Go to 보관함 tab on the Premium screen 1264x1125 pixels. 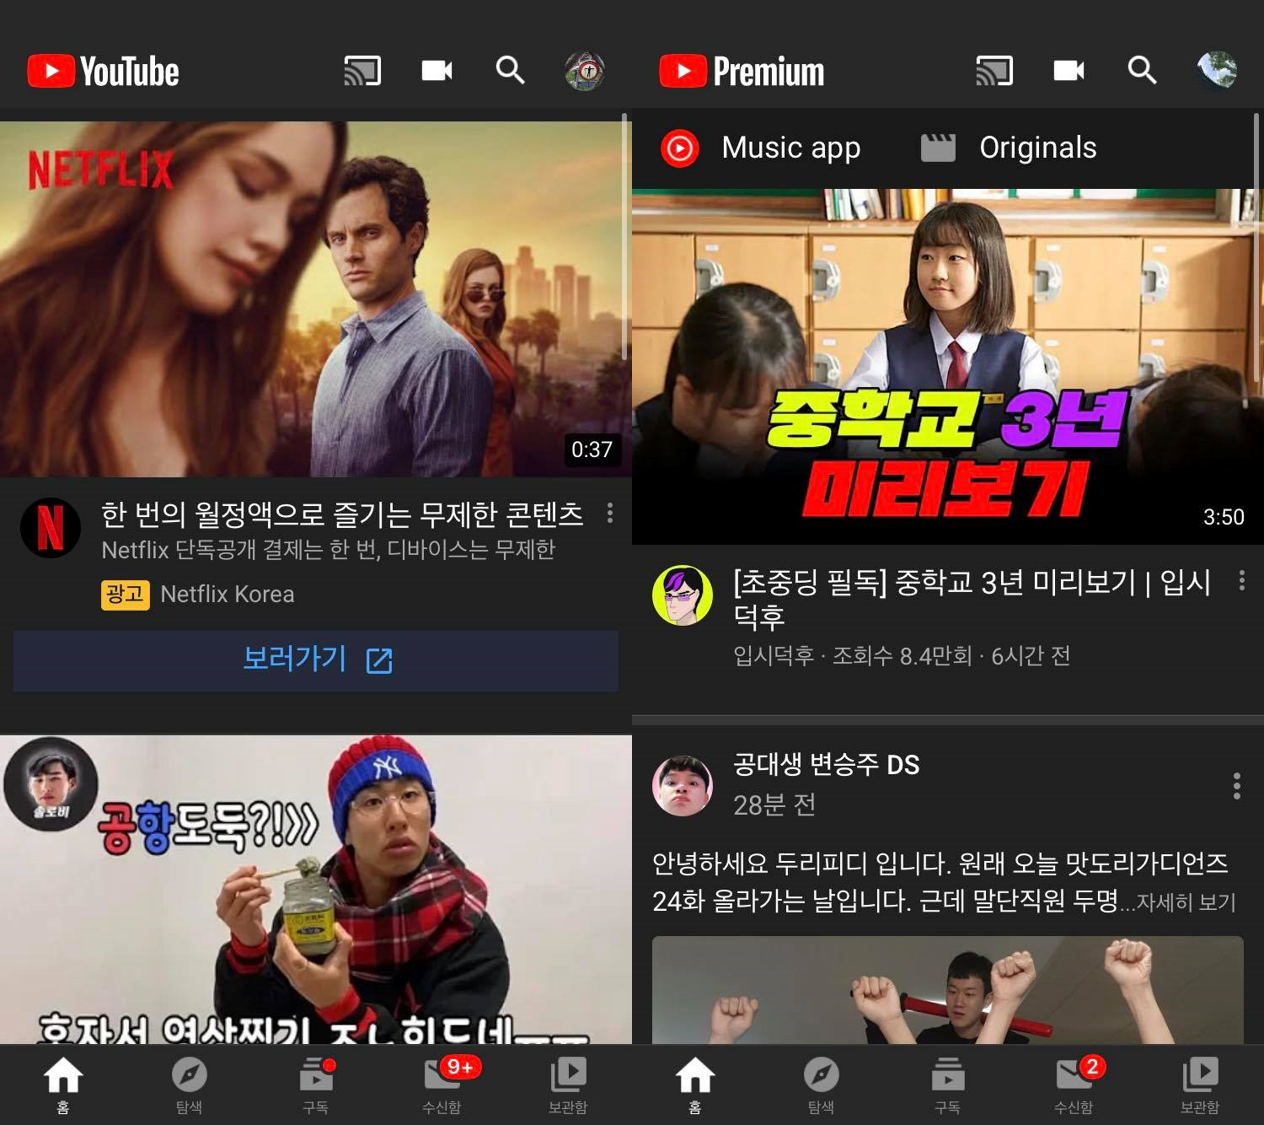(x=1200, y=1085)
